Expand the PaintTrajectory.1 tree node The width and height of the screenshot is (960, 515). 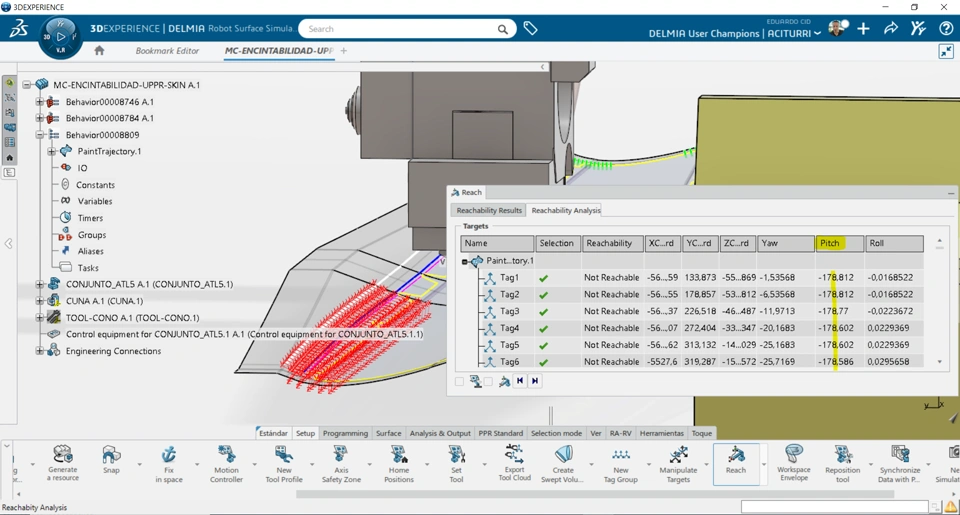(x=51, y=151)
